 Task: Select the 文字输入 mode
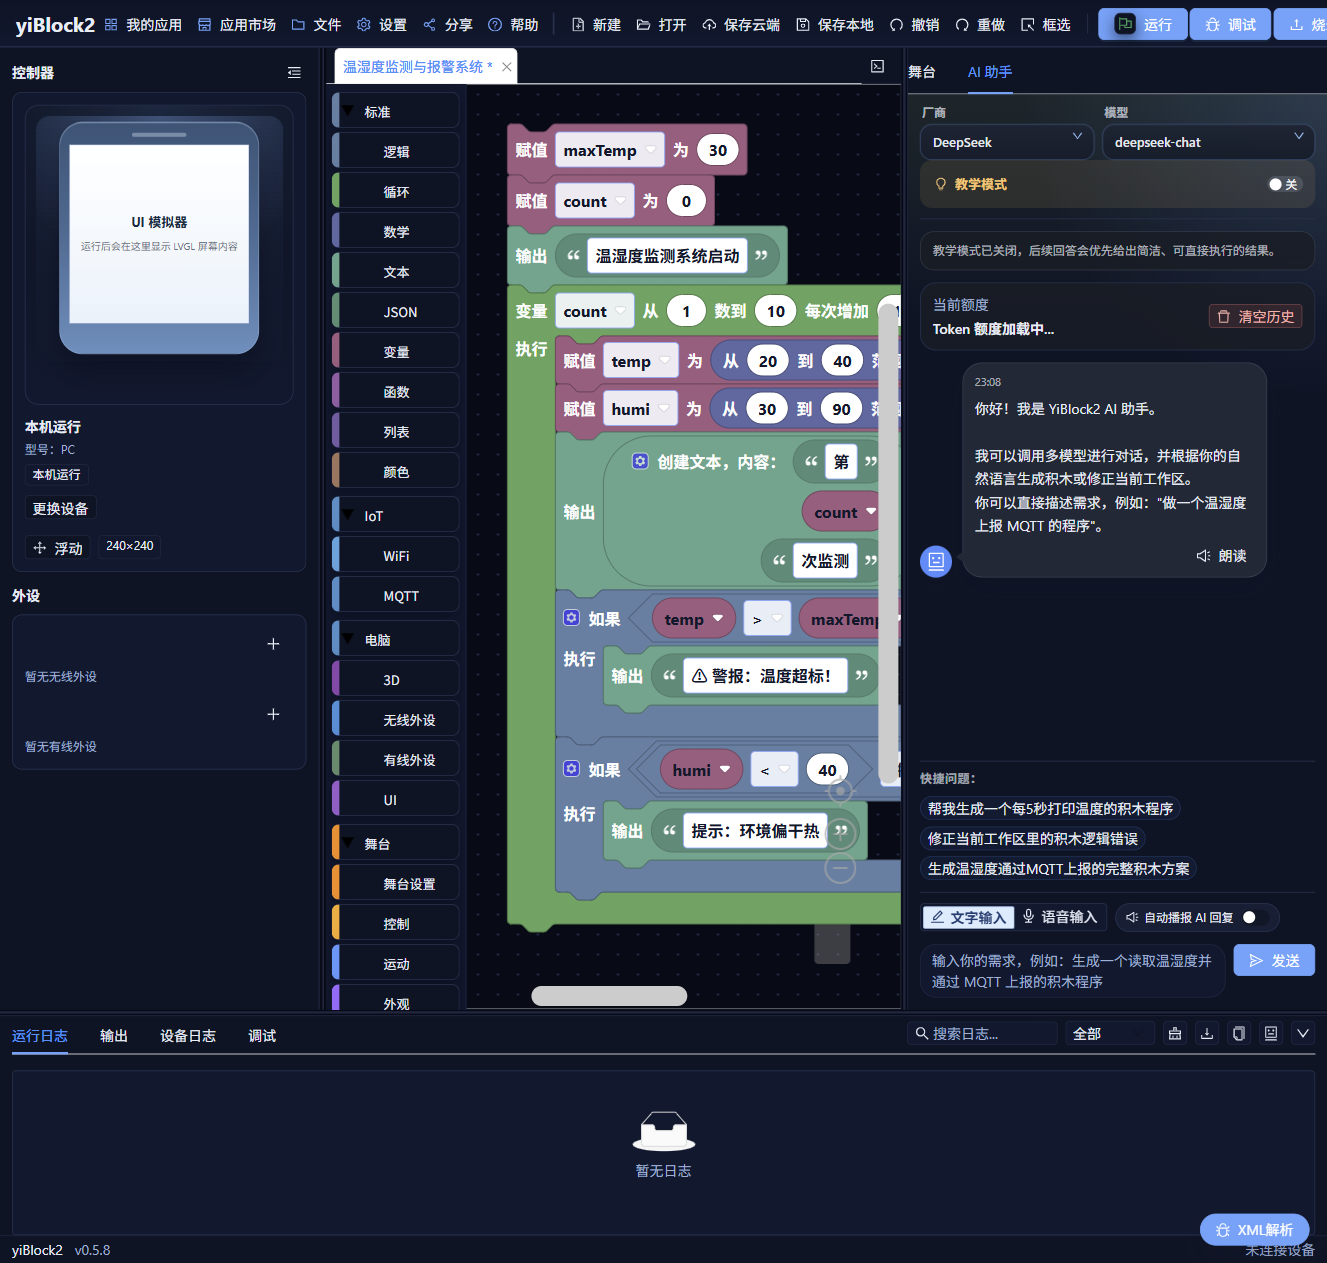point(968,917)
